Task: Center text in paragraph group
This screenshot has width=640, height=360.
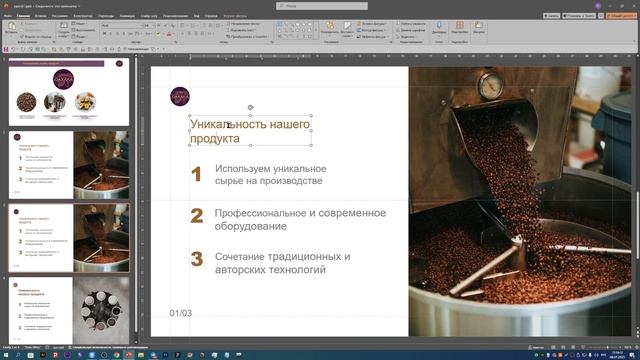Action: click(189, 33)
